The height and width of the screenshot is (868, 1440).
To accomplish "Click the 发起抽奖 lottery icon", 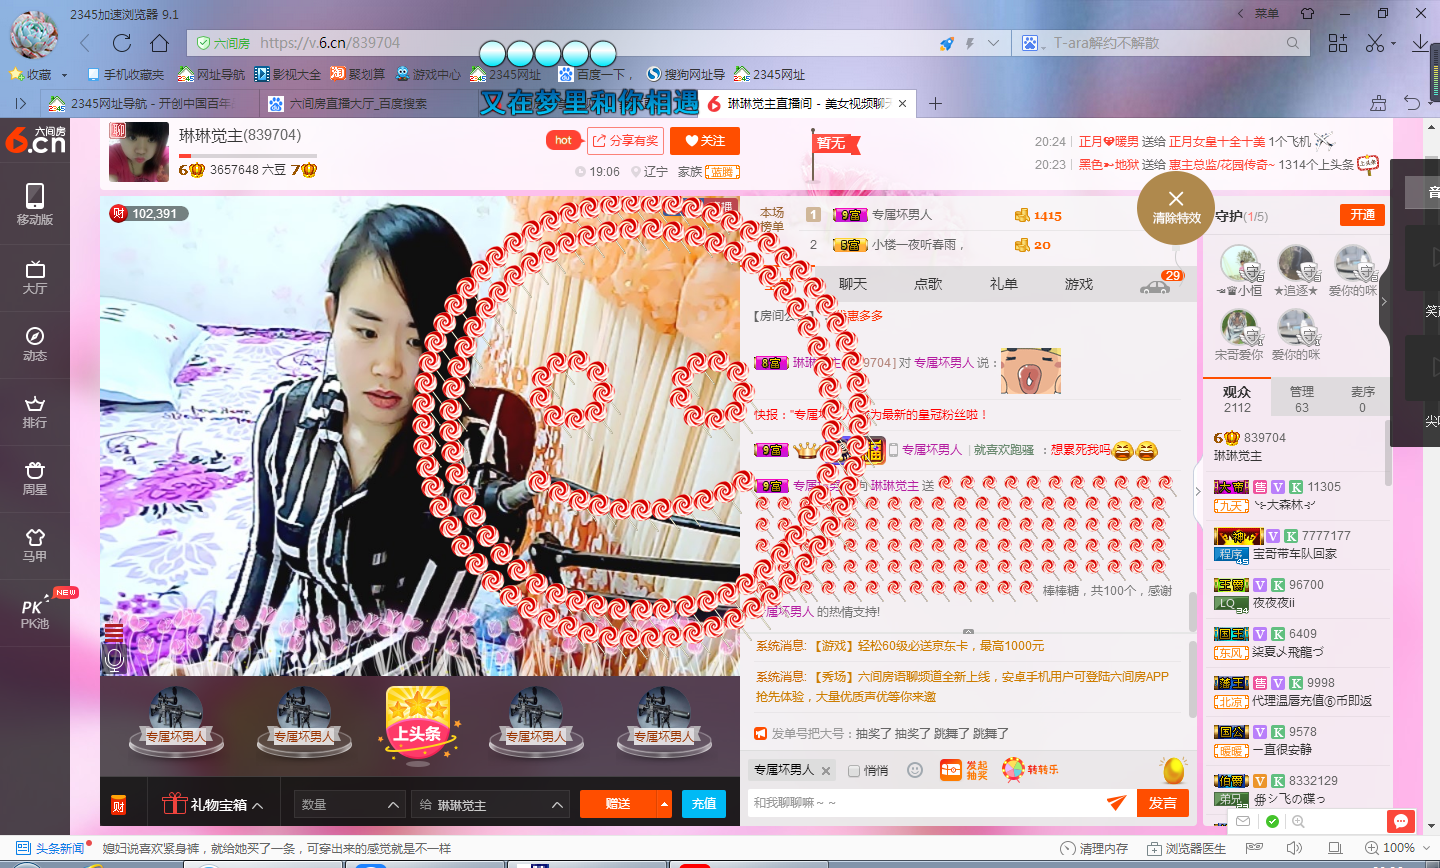I will (x=964, y=770).
